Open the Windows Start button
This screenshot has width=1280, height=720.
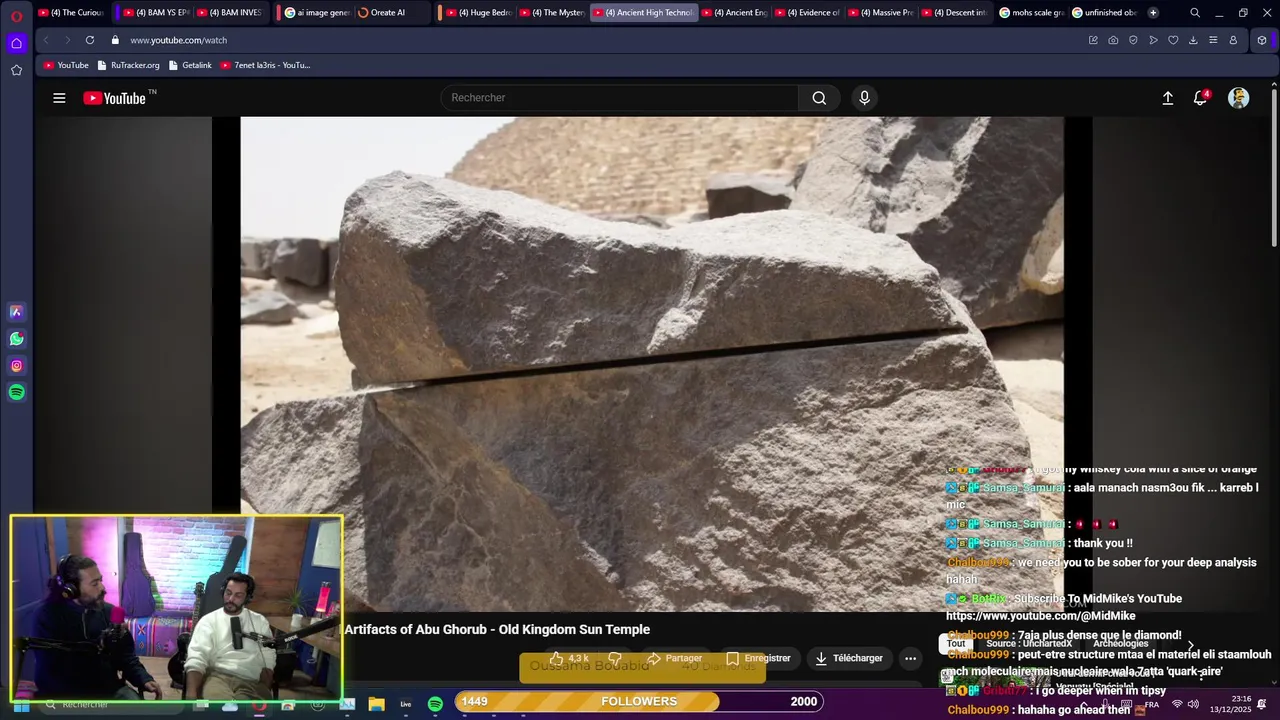click(x=20, y=705)
